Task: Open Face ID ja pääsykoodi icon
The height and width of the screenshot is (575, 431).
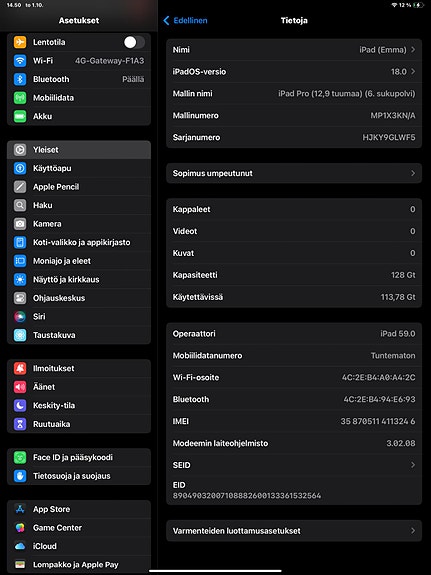Action: click(20, 457)
